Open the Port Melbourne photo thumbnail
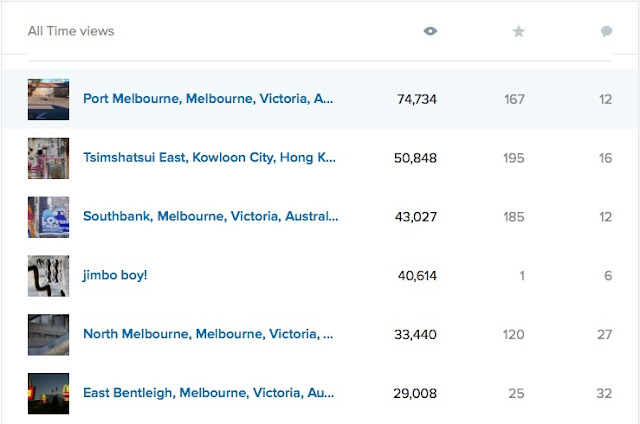The image size is (640, 424). click(48, 99)
